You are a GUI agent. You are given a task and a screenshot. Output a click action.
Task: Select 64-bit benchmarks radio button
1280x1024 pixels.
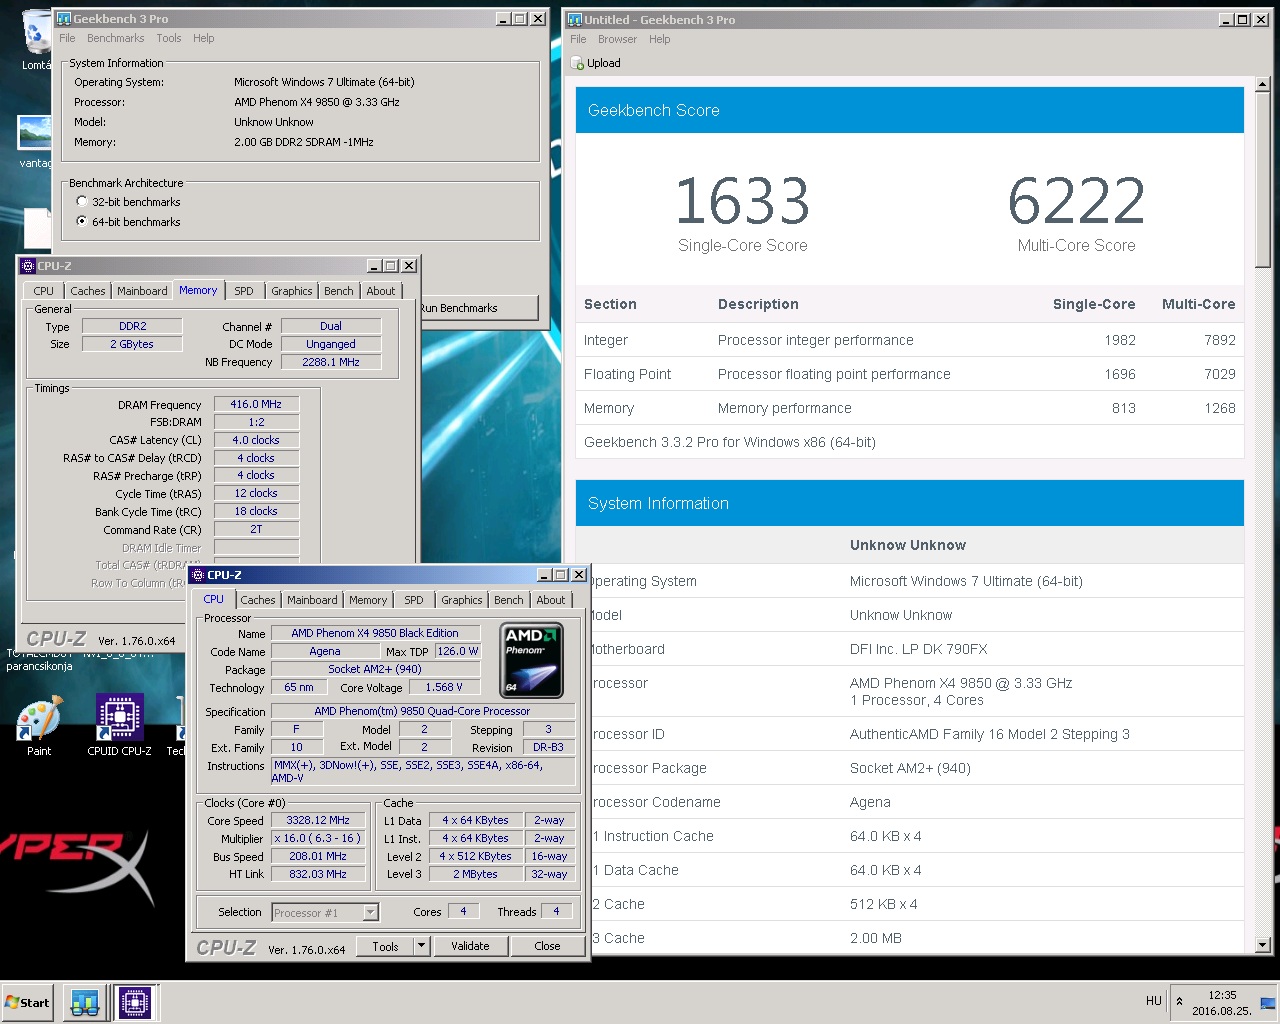(x=82, y=221)
